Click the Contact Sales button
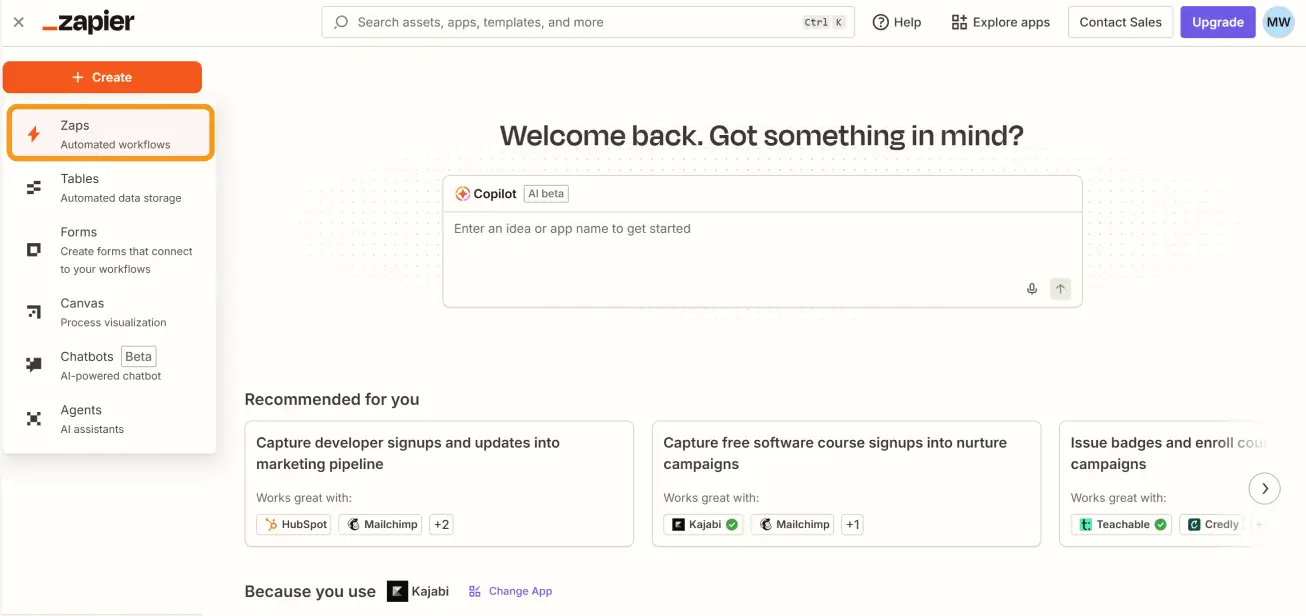The width and height of the screenshot is (1306, 616). click(x=1120, y=22)
